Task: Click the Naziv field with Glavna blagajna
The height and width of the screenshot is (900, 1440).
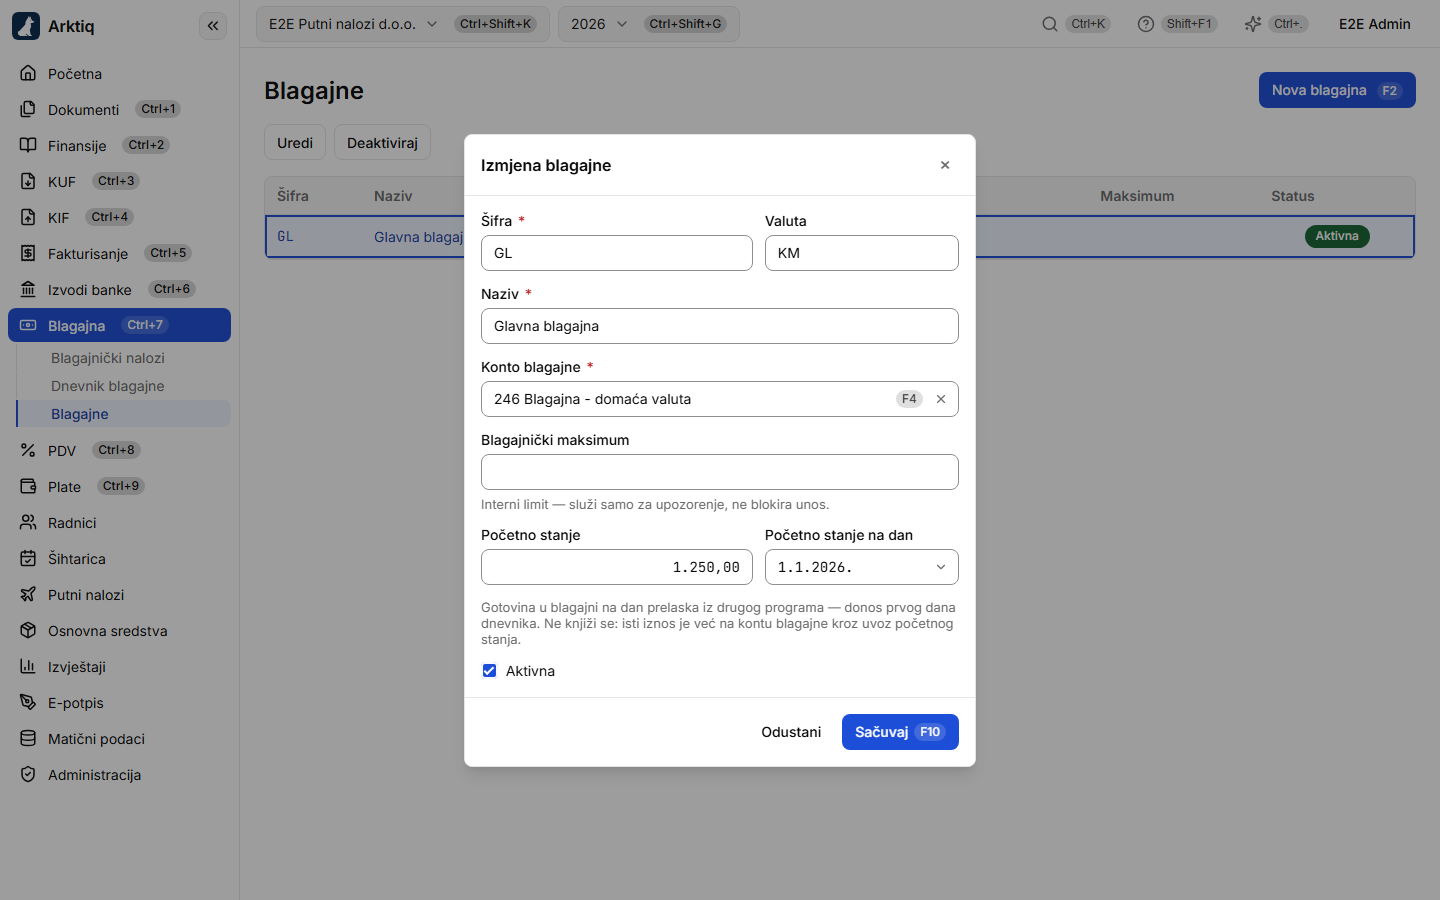Action: click(720, 326)
